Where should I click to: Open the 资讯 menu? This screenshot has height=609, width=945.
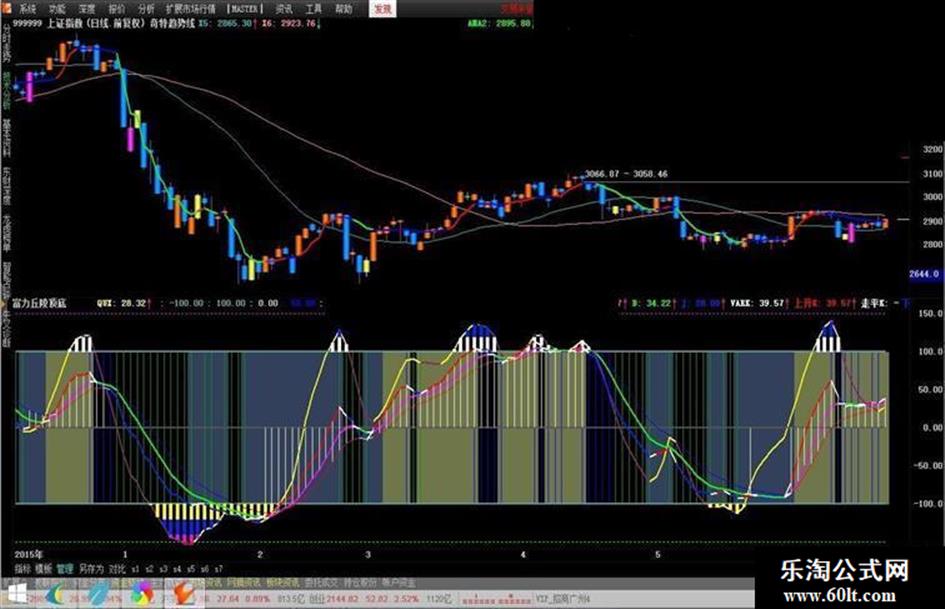click(x=284, y=9)
